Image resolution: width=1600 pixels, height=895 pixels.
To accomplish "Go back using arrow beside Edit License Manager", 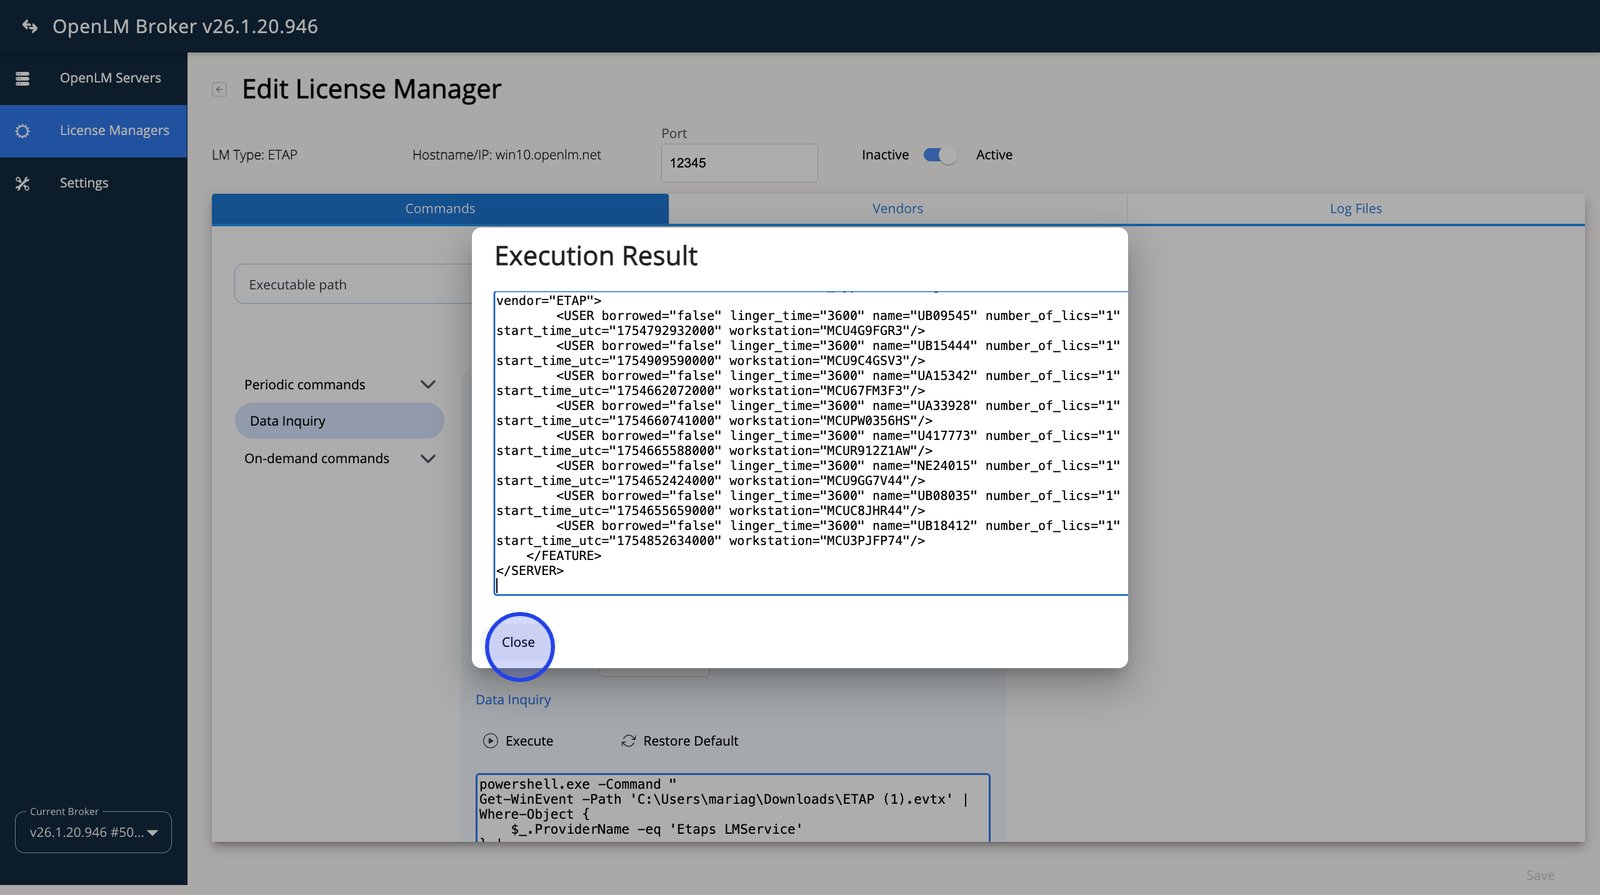I will 219,89.
